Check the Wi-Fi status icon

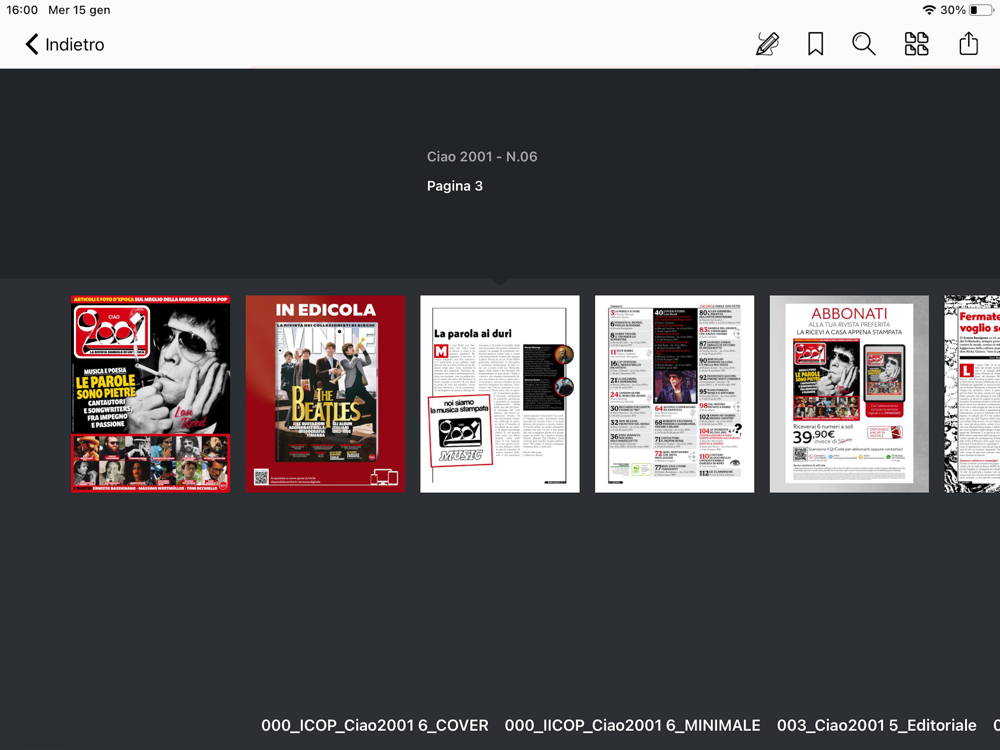point(929,10)
